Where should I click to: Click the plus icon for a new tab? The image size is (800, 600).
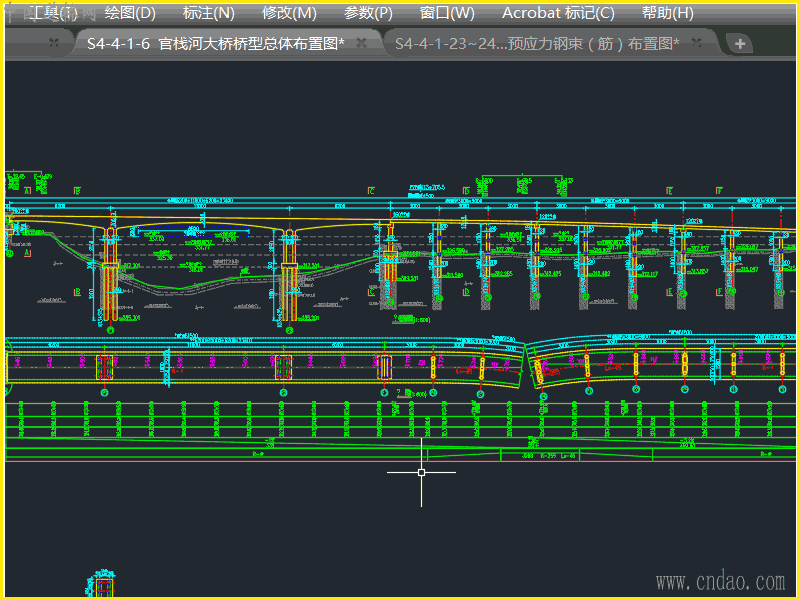click(x=740, y=44)
